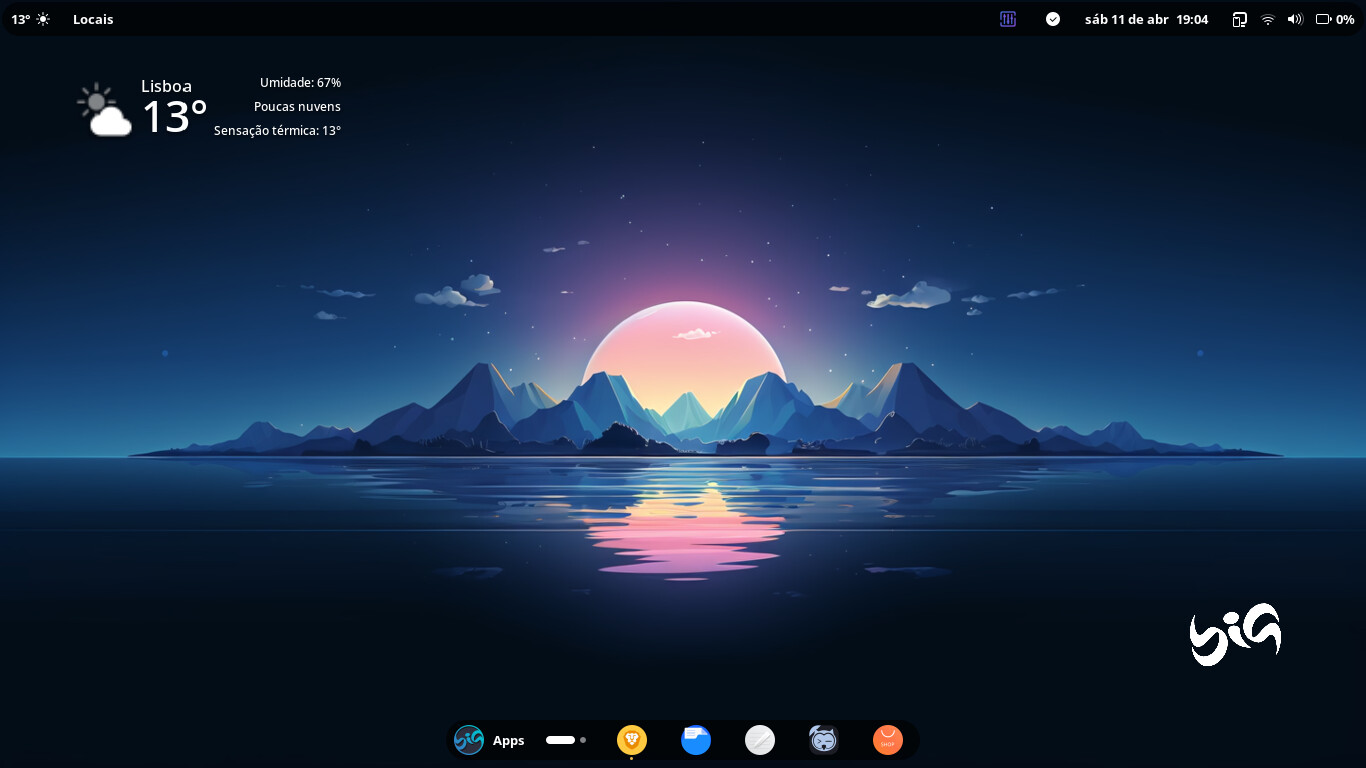The image size is (1366, 768).
Task: Click the battery 0% indicator
Action: [1335, 19]
